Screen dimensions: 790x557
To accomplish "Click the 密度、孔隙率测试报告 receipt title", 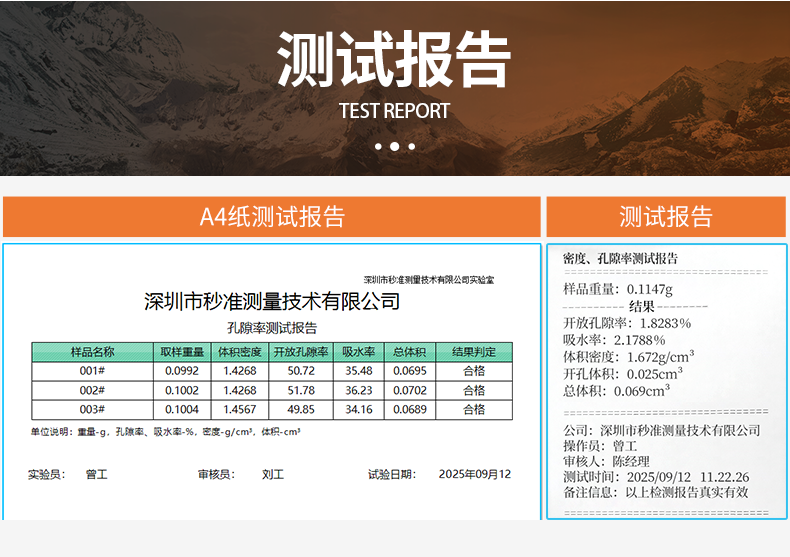I will [621, 258].
